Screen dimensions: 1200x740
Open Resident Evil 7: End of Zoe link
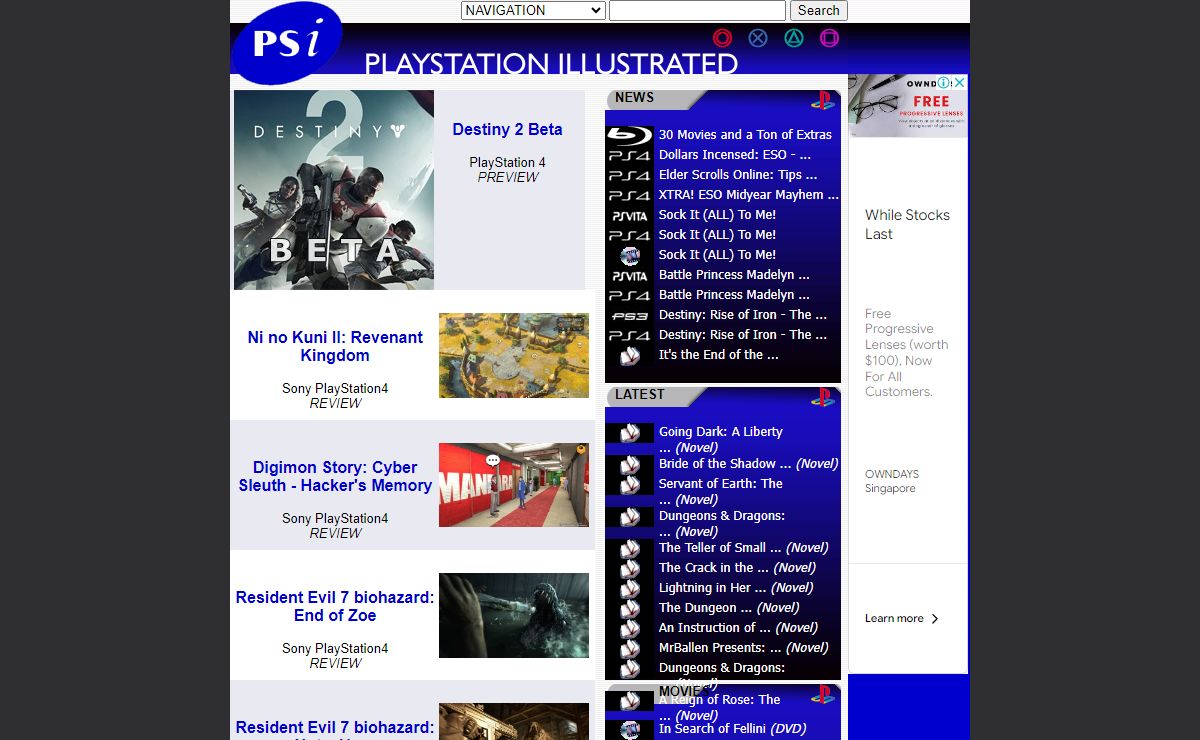335,606
